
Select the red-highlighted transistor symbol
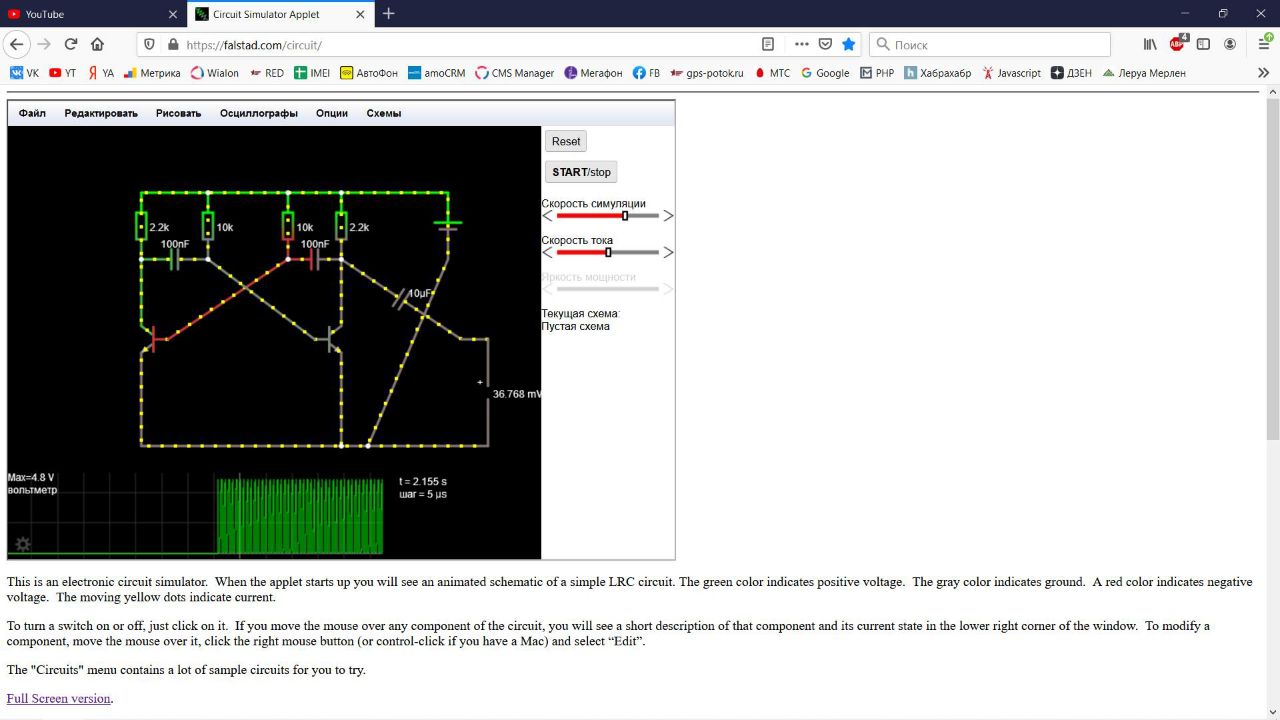point(155,340)
